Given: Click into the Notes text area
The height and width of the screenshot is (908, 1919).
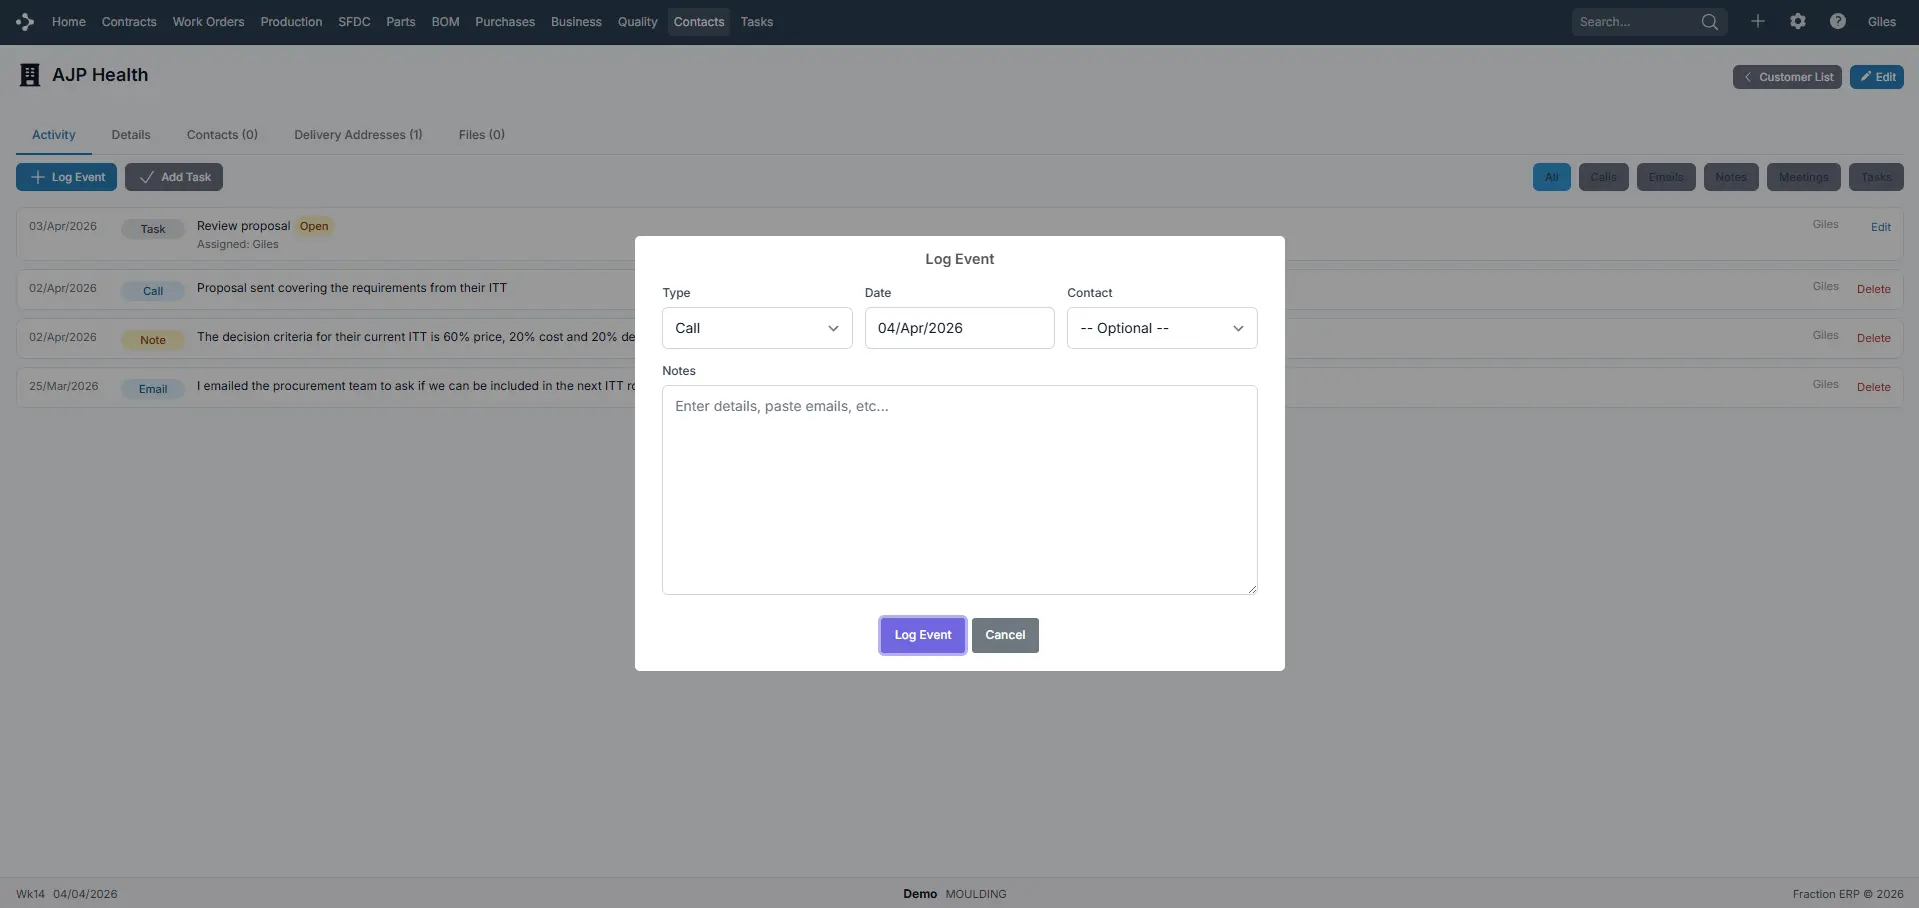Looking at the screenshot, I should 959,490.
